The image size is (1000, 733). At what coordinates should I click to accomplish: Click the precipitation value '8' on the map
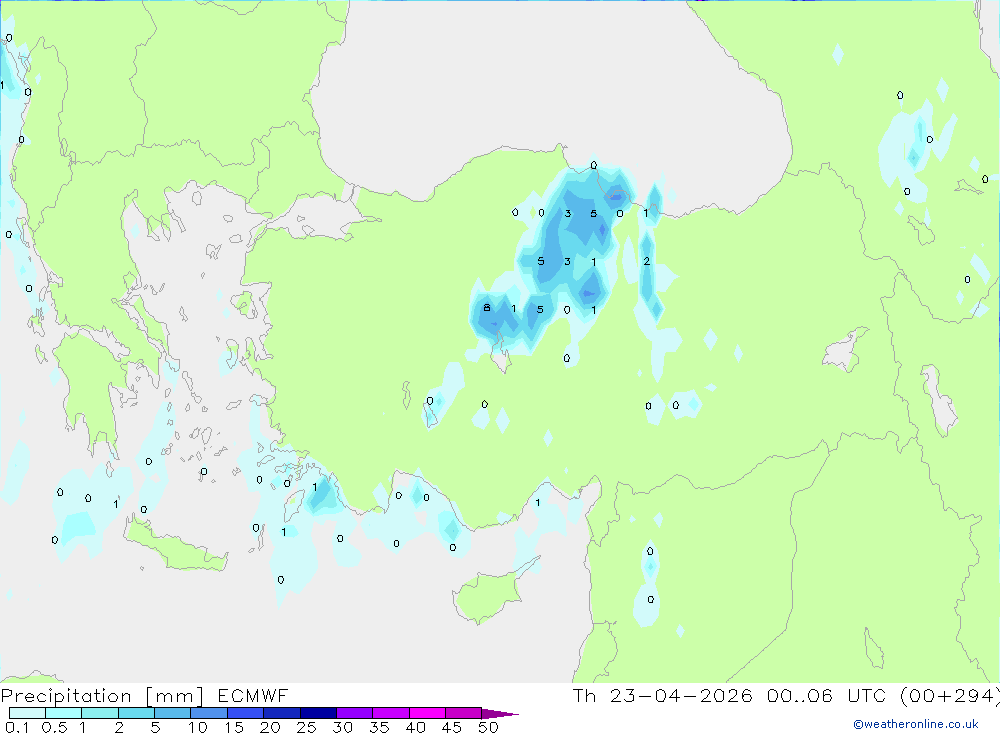point(487,308)
